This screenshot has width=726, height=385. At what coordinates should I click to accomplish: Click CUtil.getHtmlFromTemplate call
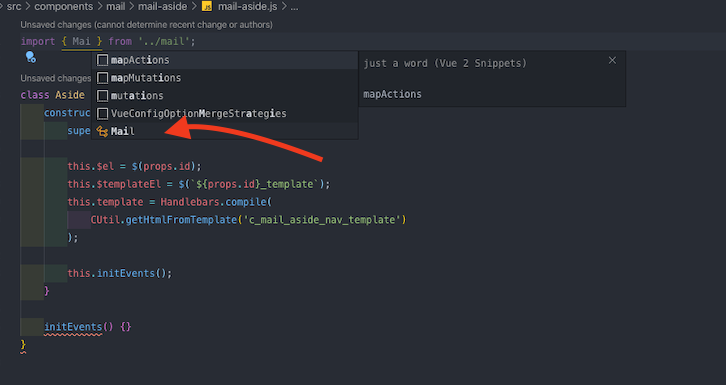coord(164,220)
